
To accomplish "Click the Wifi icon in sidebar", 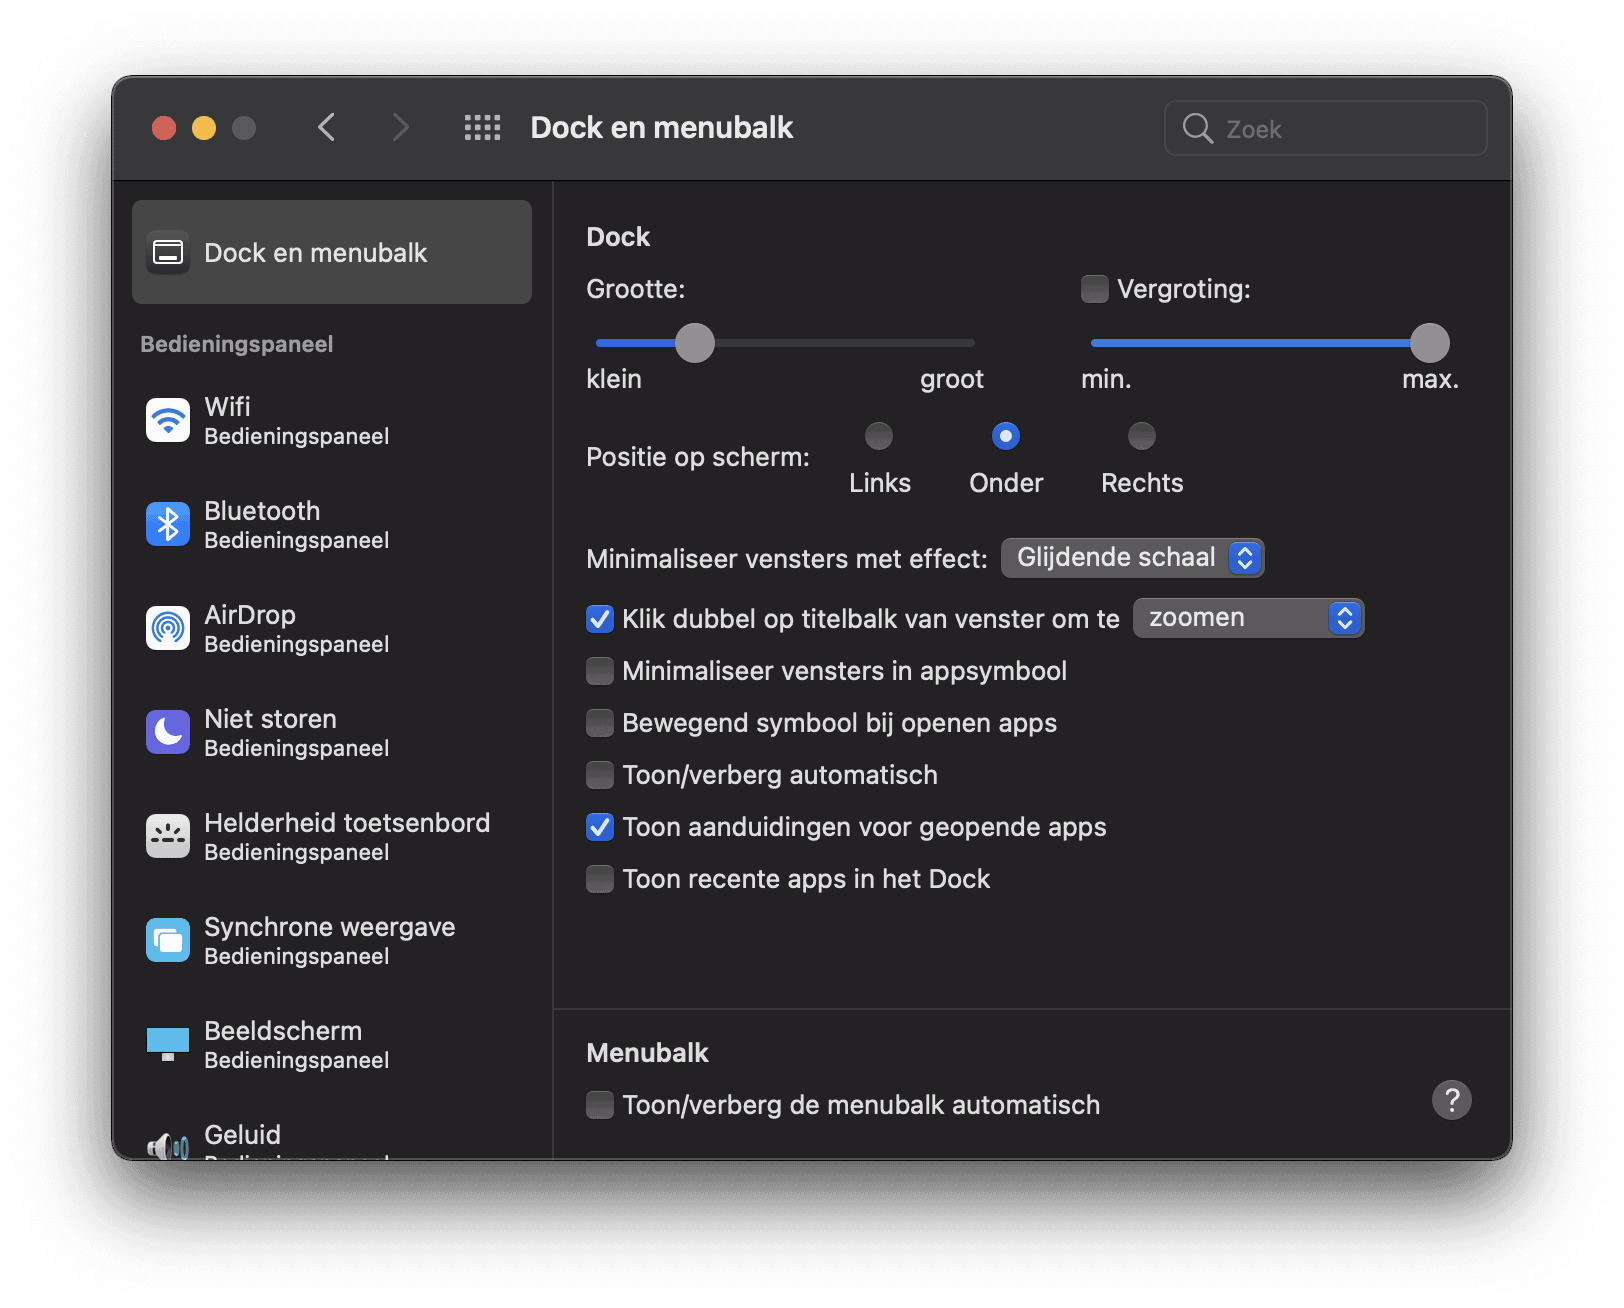I will tap(167, 420).
